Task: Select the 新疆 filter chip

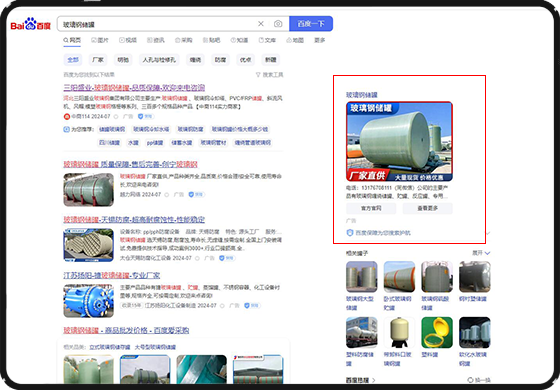Action: tap(271, 60)
